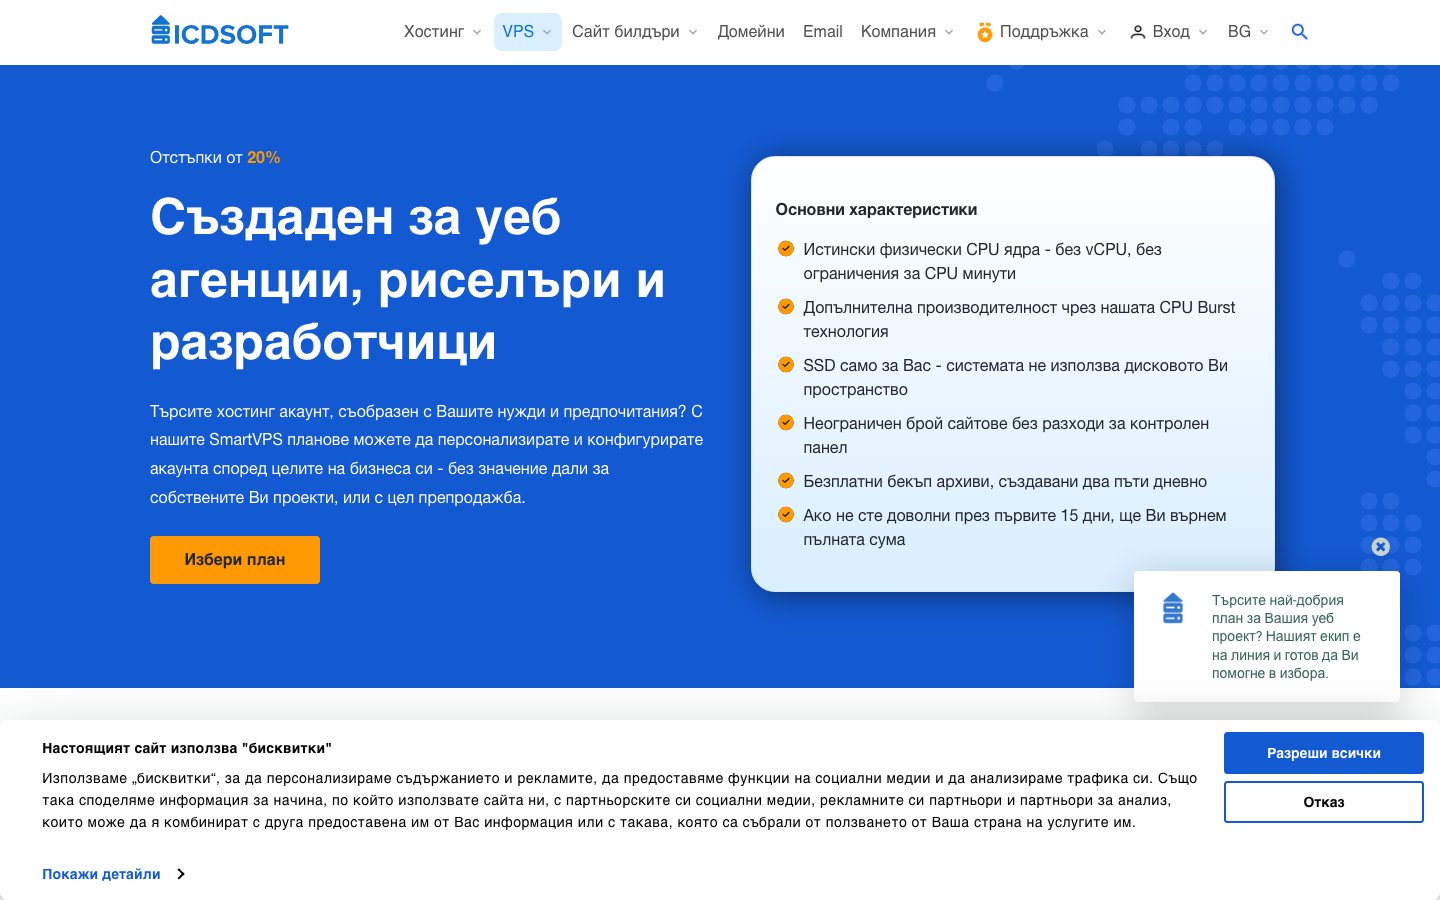This screenshot has width=1440, height=900.
Task: Expand the Хостинг menu
Action: coord(442,32)
